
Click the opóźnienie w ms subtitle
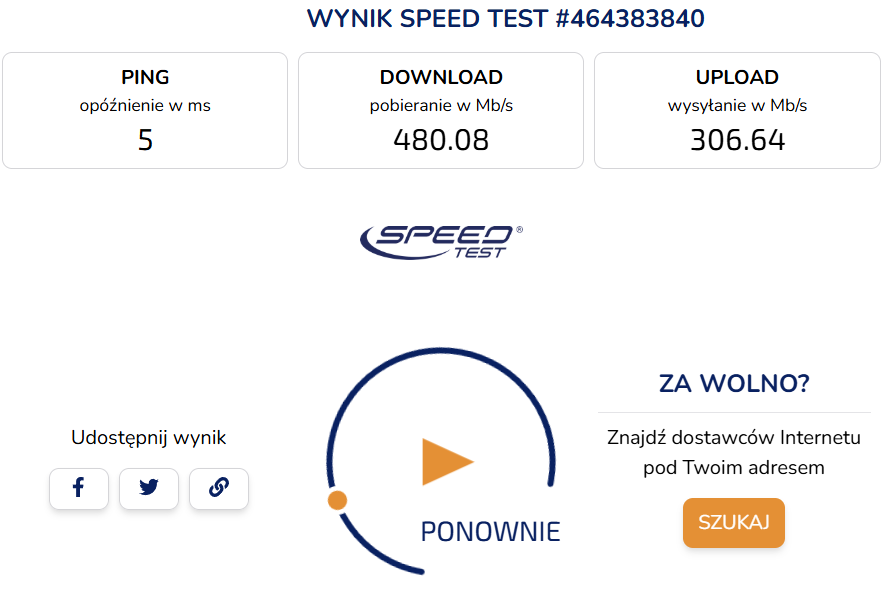pos(145,105)
